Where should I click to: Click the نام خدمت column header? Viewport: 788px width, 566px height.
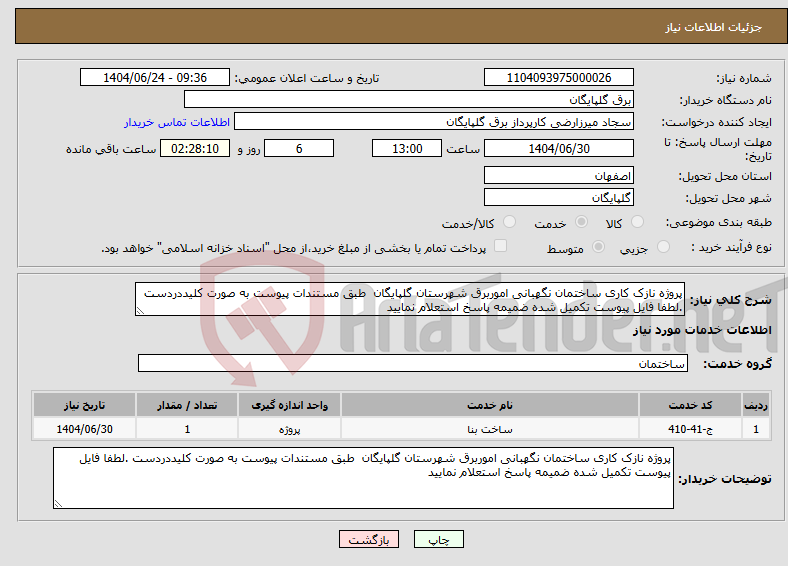490,405
